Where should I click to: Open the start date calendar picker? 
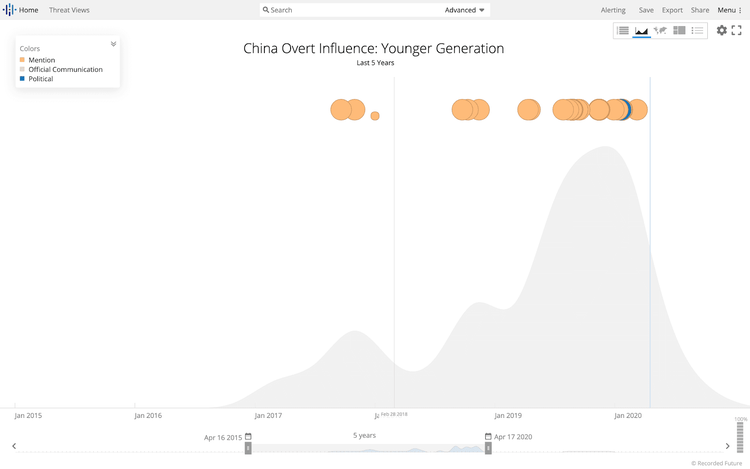pos(248,437)
